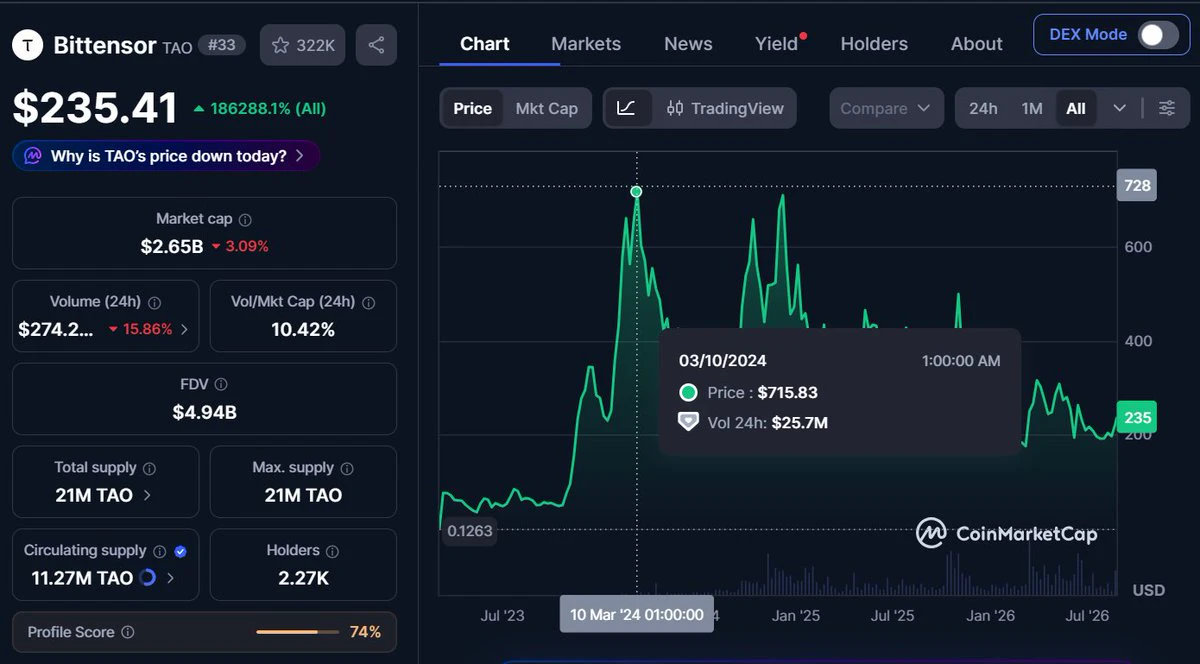Click the Profile Score info icon
Viewport: 1200px width, 664px height.
(127, 632)
